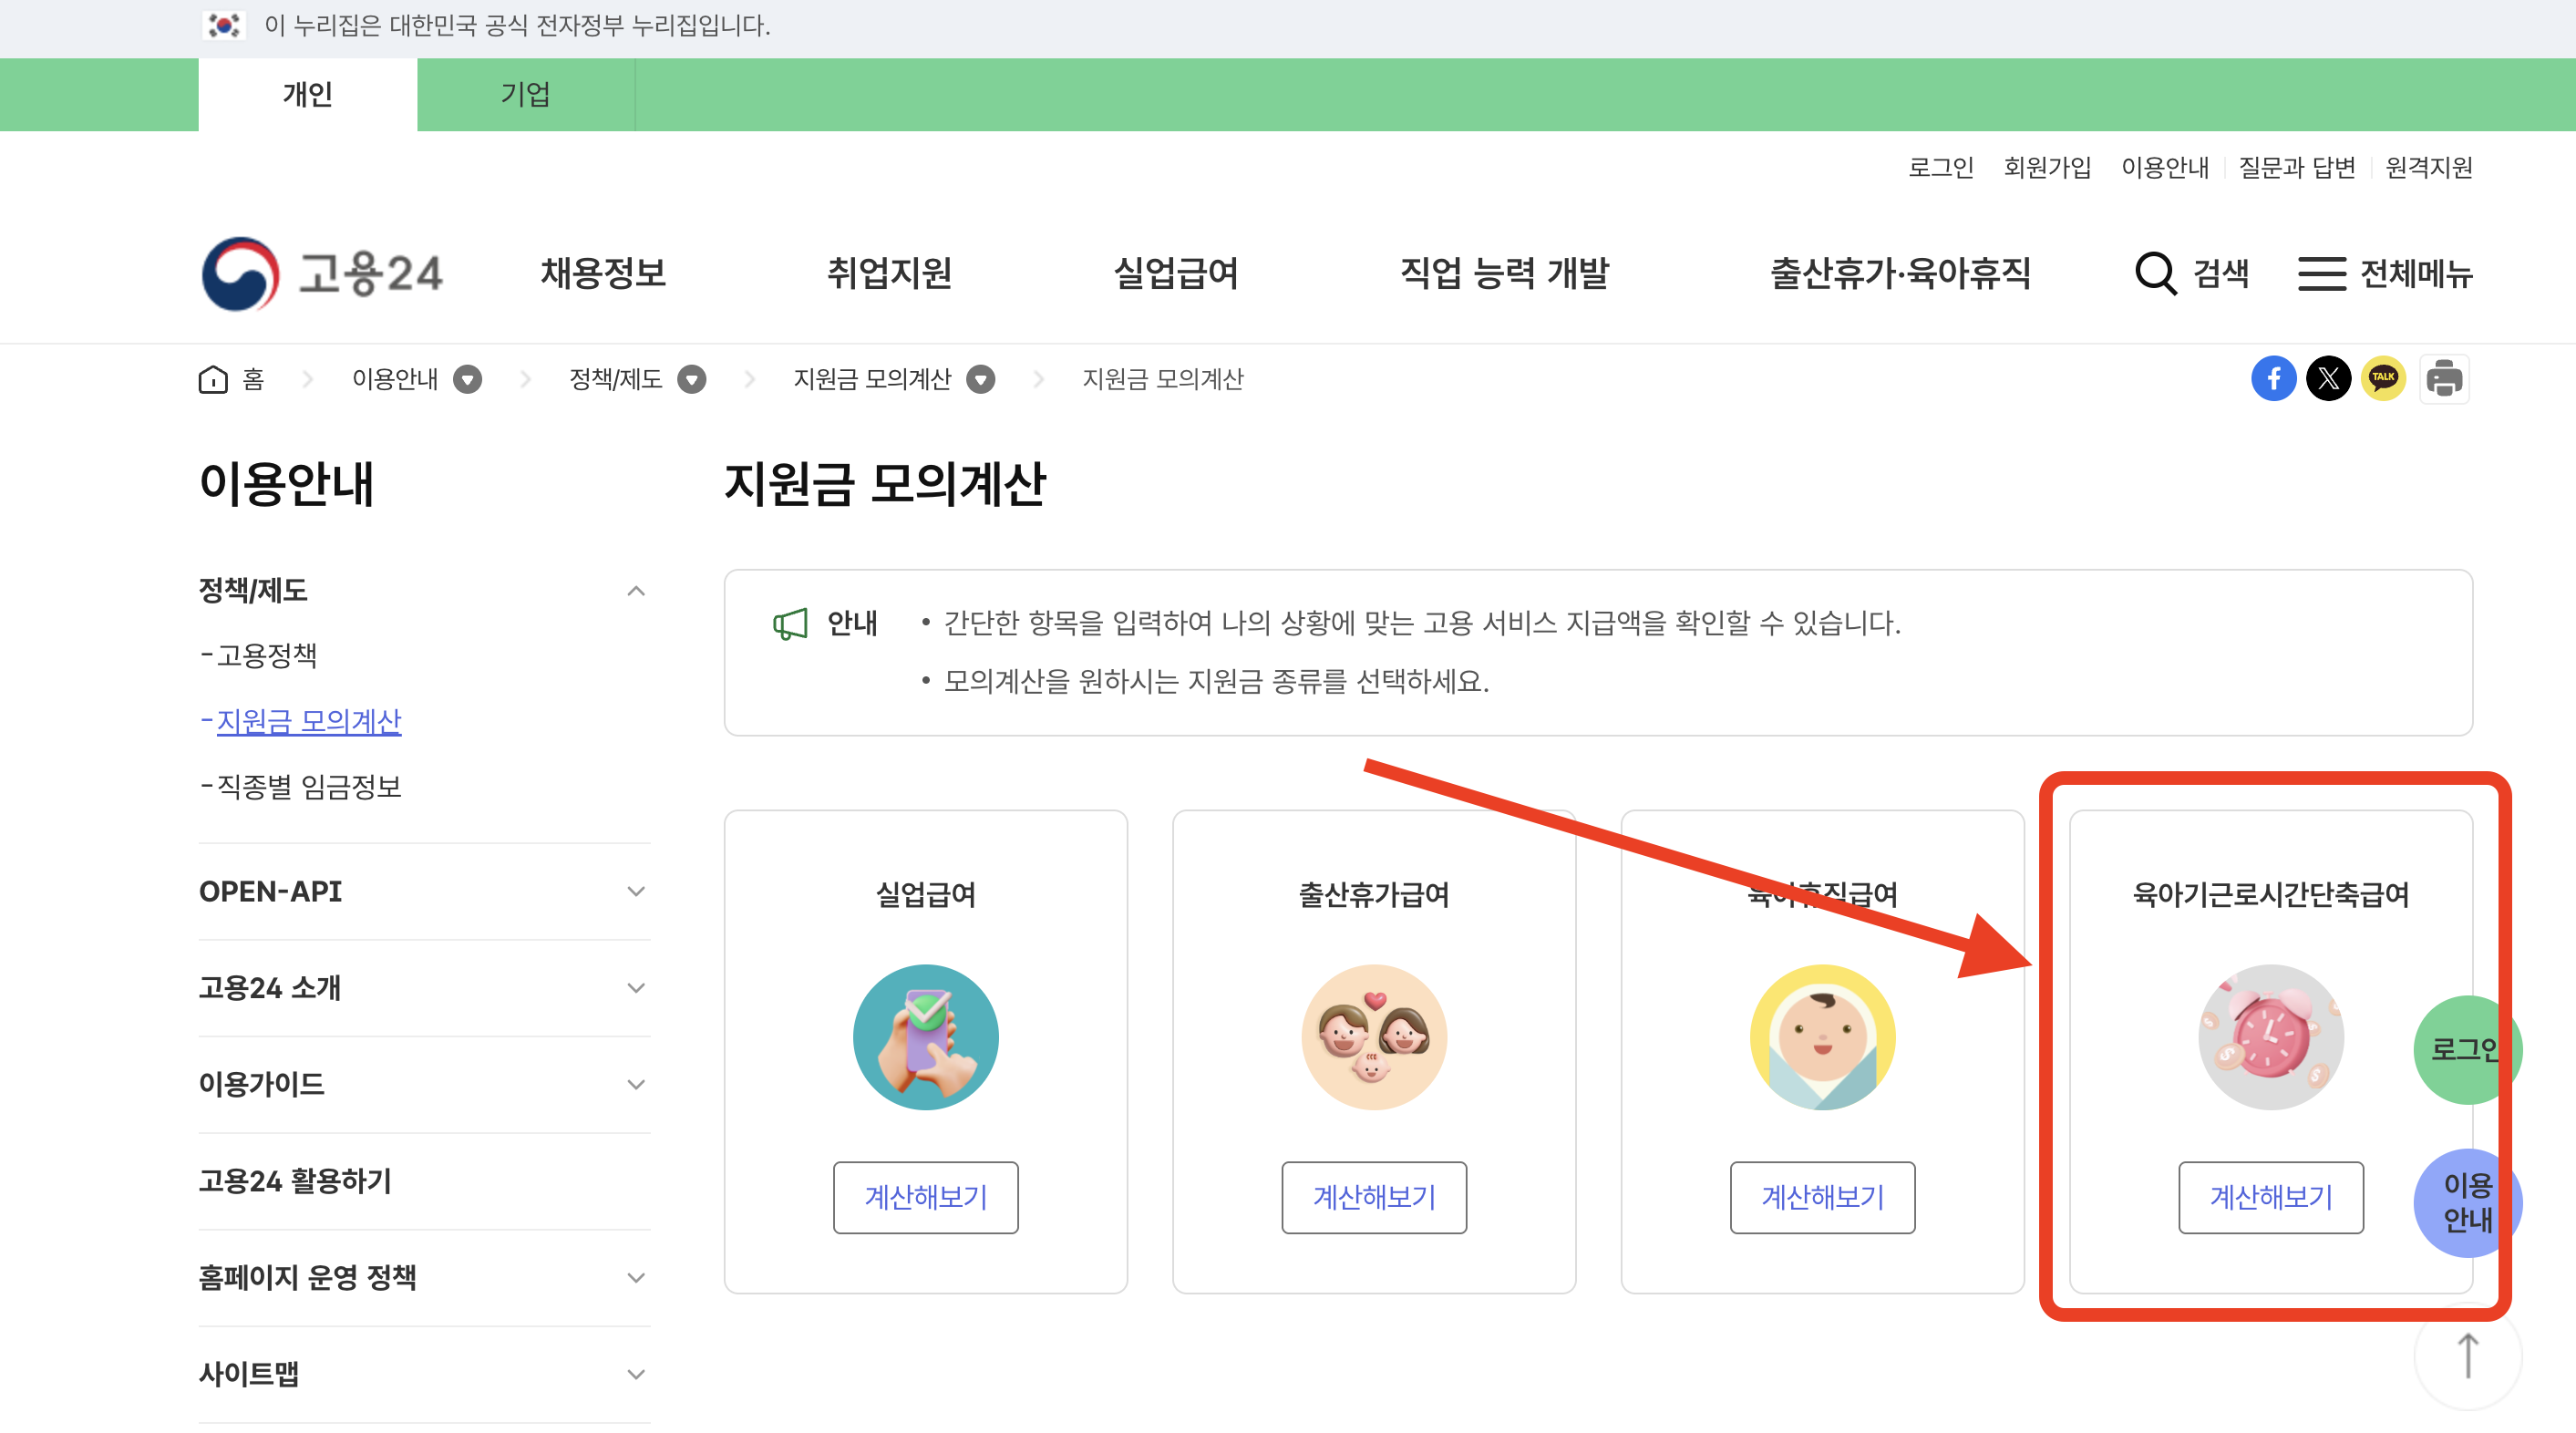The width and height of the screenshot is (2576, 1433).
Task: Open 실업급여 main menu
Action: (x=1176, y=273)
